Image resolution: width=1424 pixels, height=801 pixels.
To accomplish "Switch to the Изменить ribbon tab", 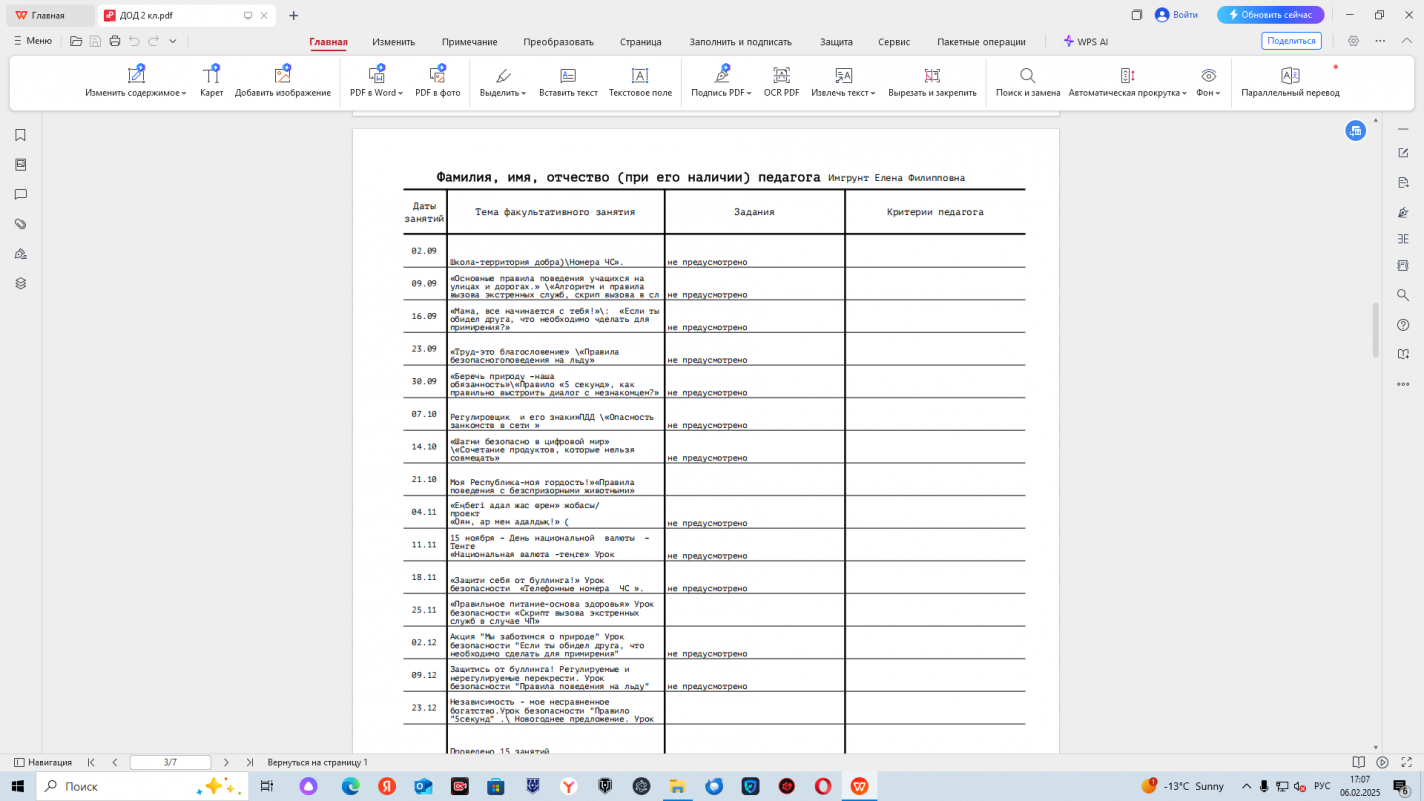I will (x=393, y=42).
